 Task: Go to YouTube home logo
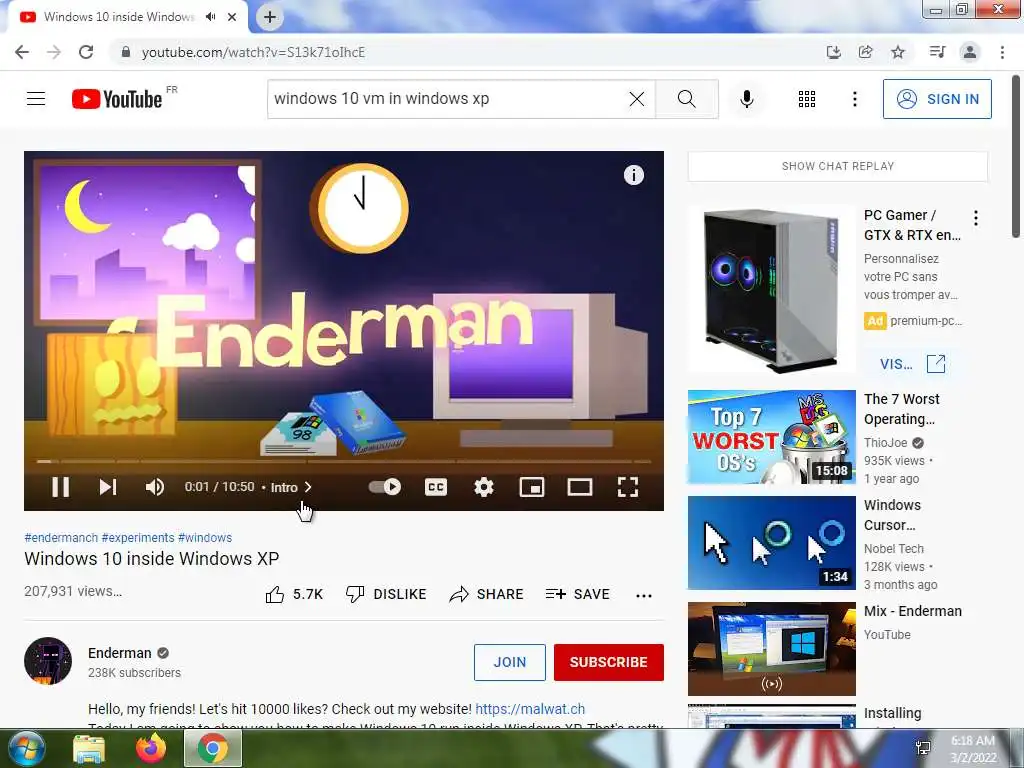[117, 99]
